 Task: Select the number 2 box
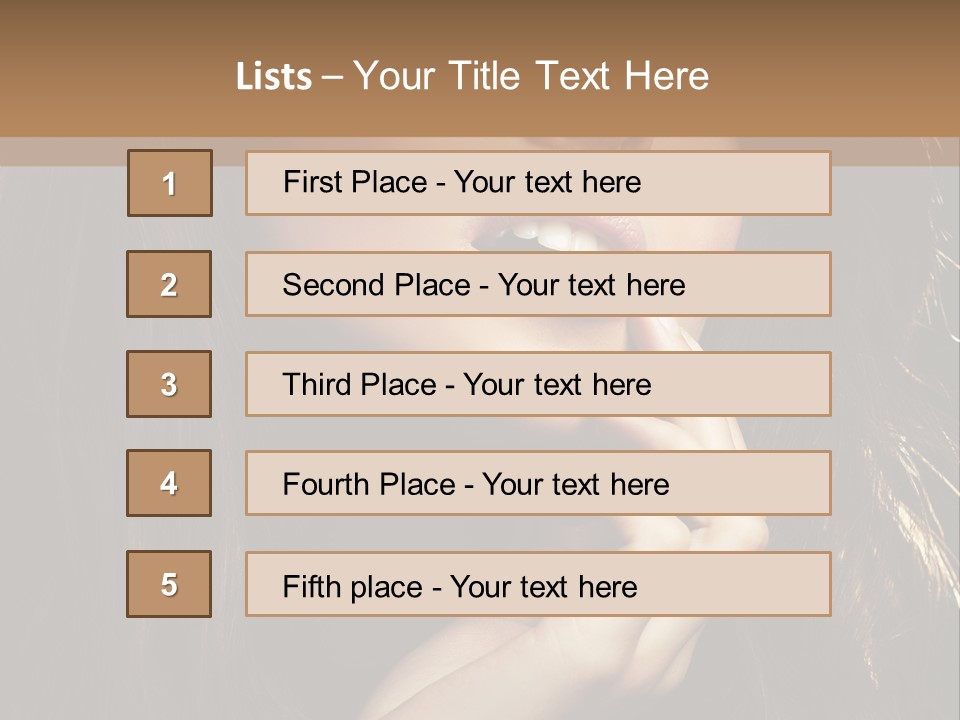coord(169,284)
